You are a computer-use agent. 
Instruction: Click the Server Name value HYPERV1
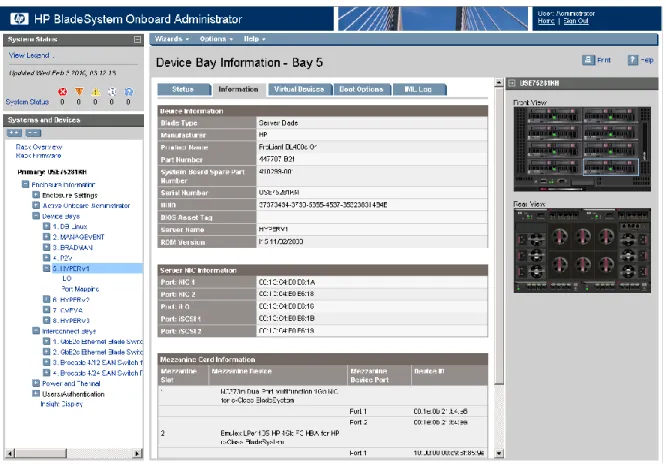pos(274,229)
